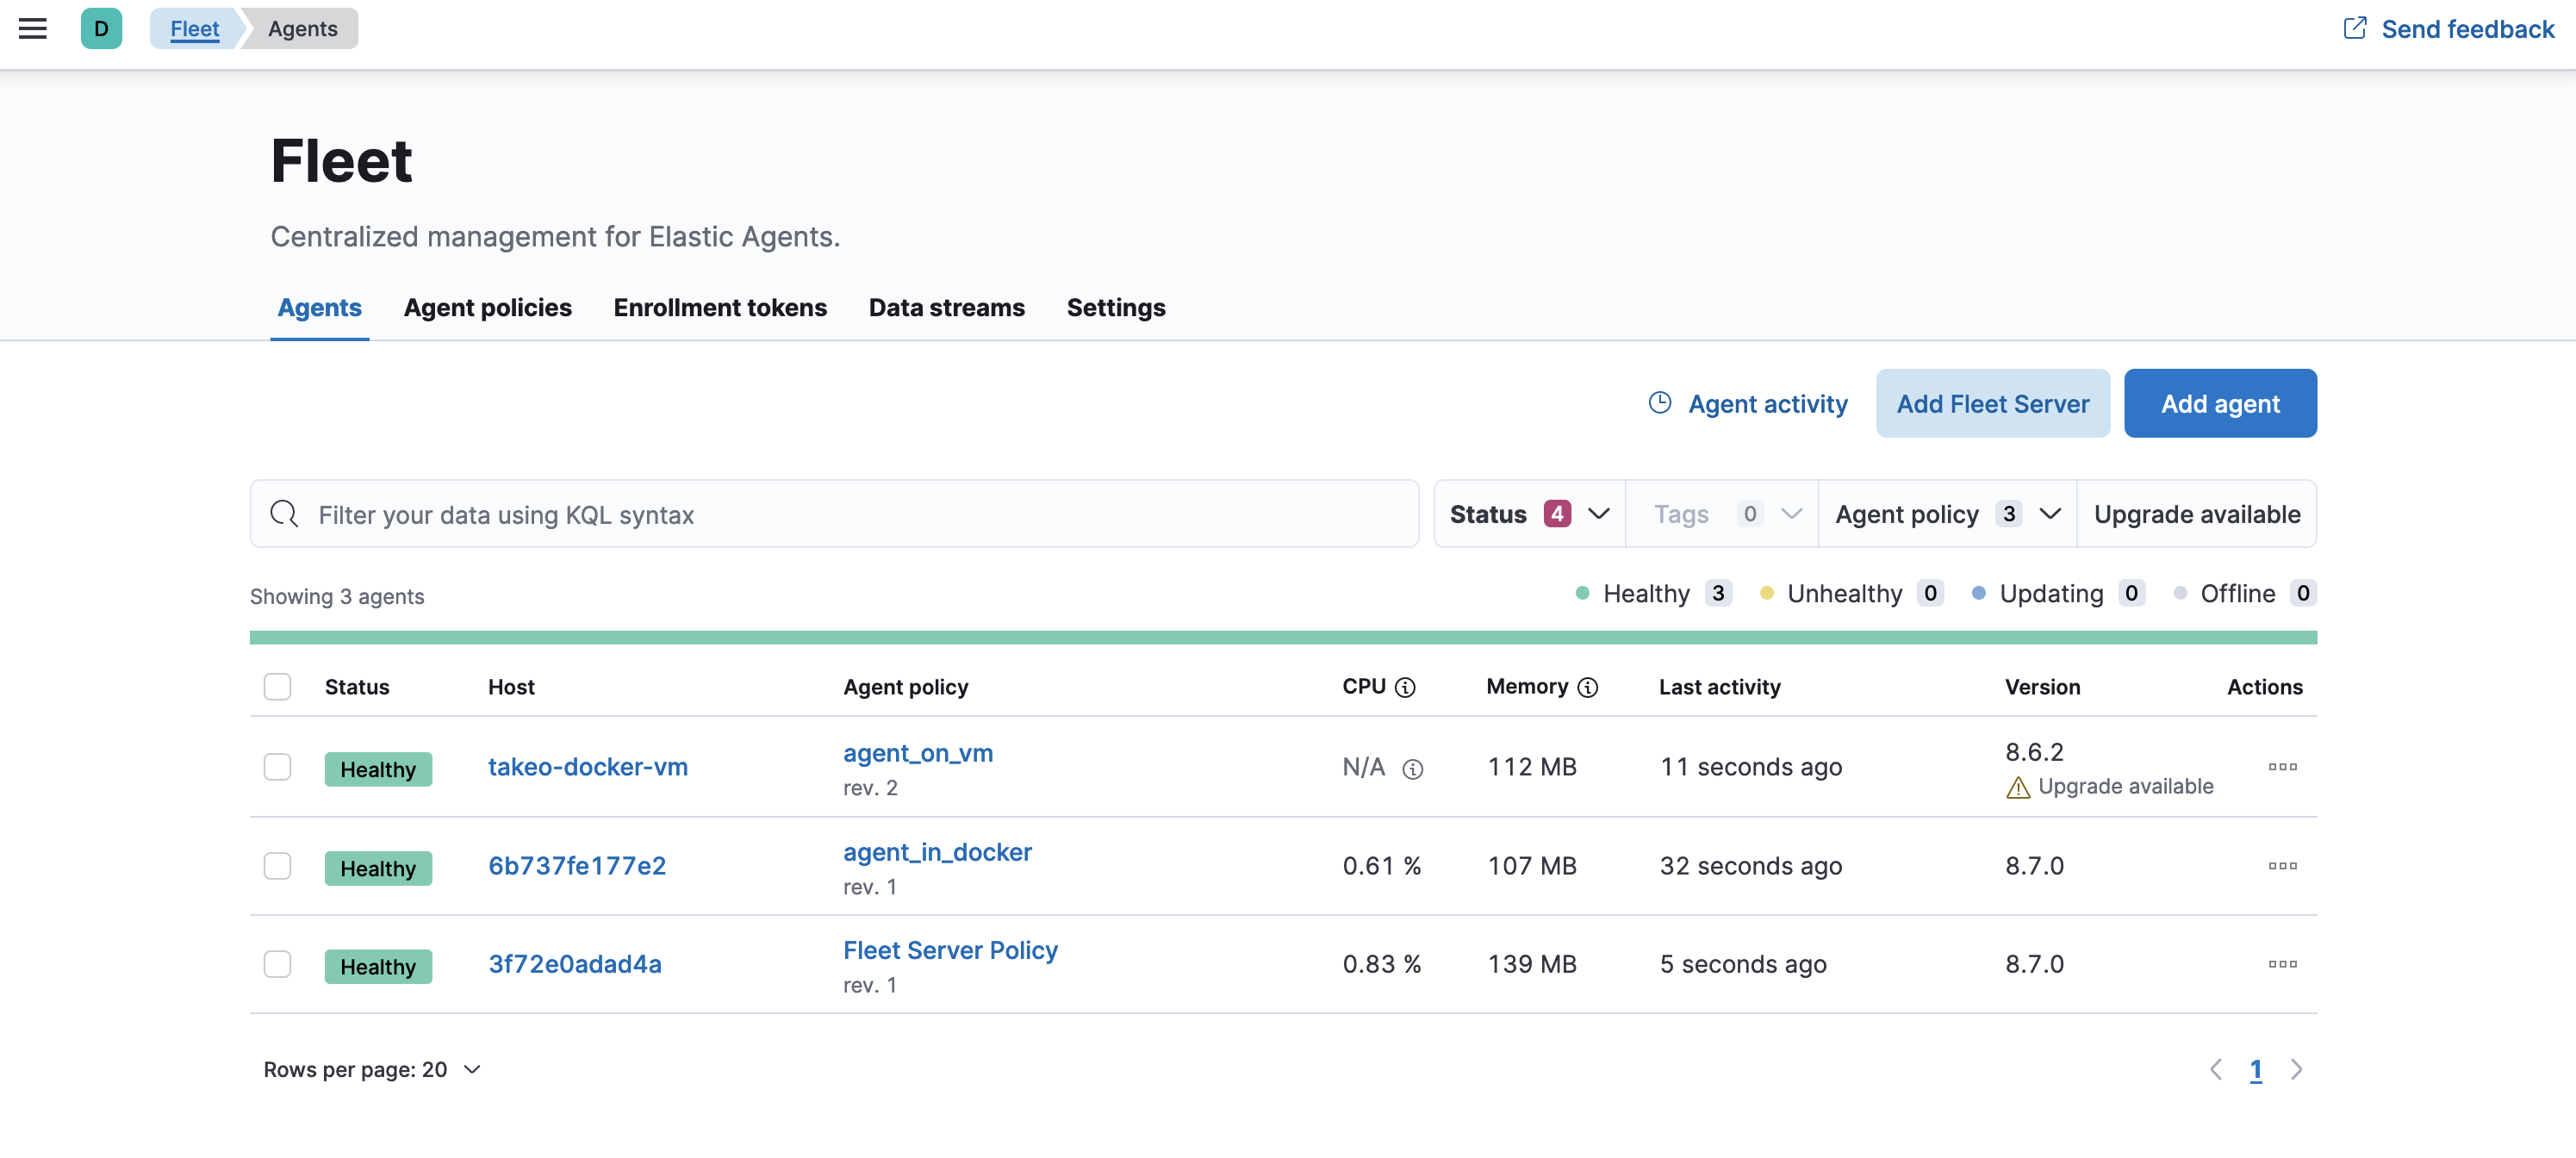
Task: Switch to Agent policies tab
Action: [x=487, y=307]
